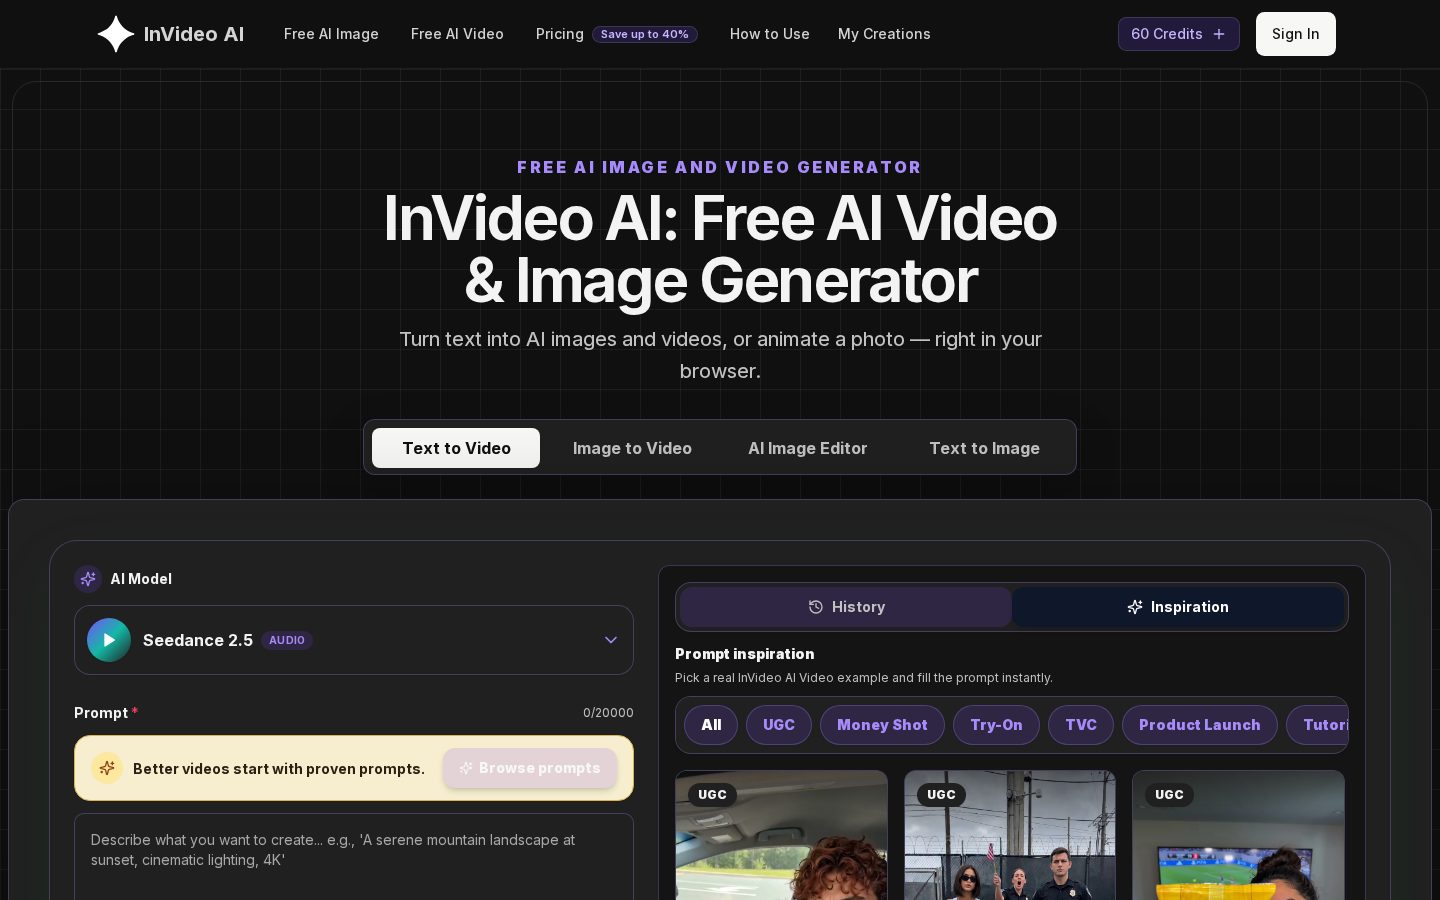This screenshot has width=1440, height=900.
Task: Click the Seedance 2.5 play icon
Action: point(109,640)
